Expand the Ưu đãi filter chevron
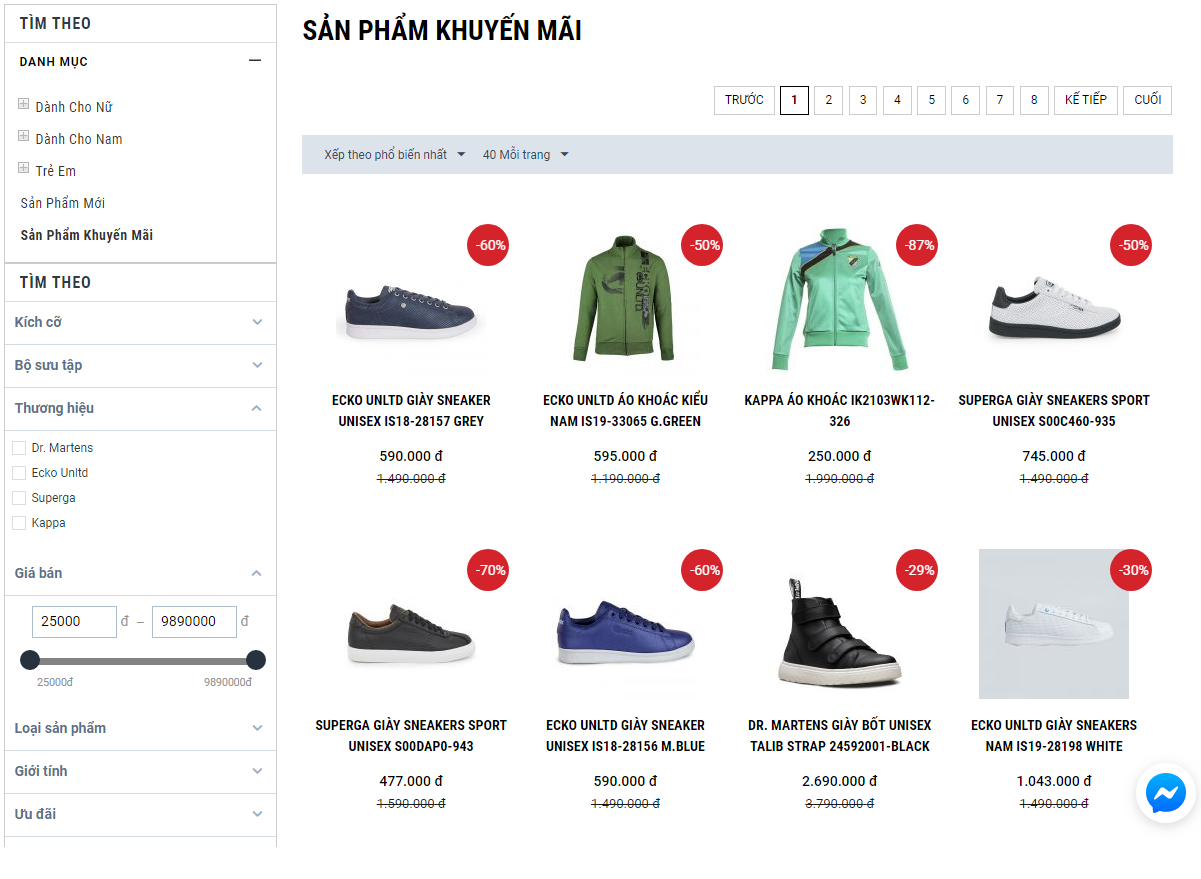The image size is (1201, 879). (x=257, y=814)
